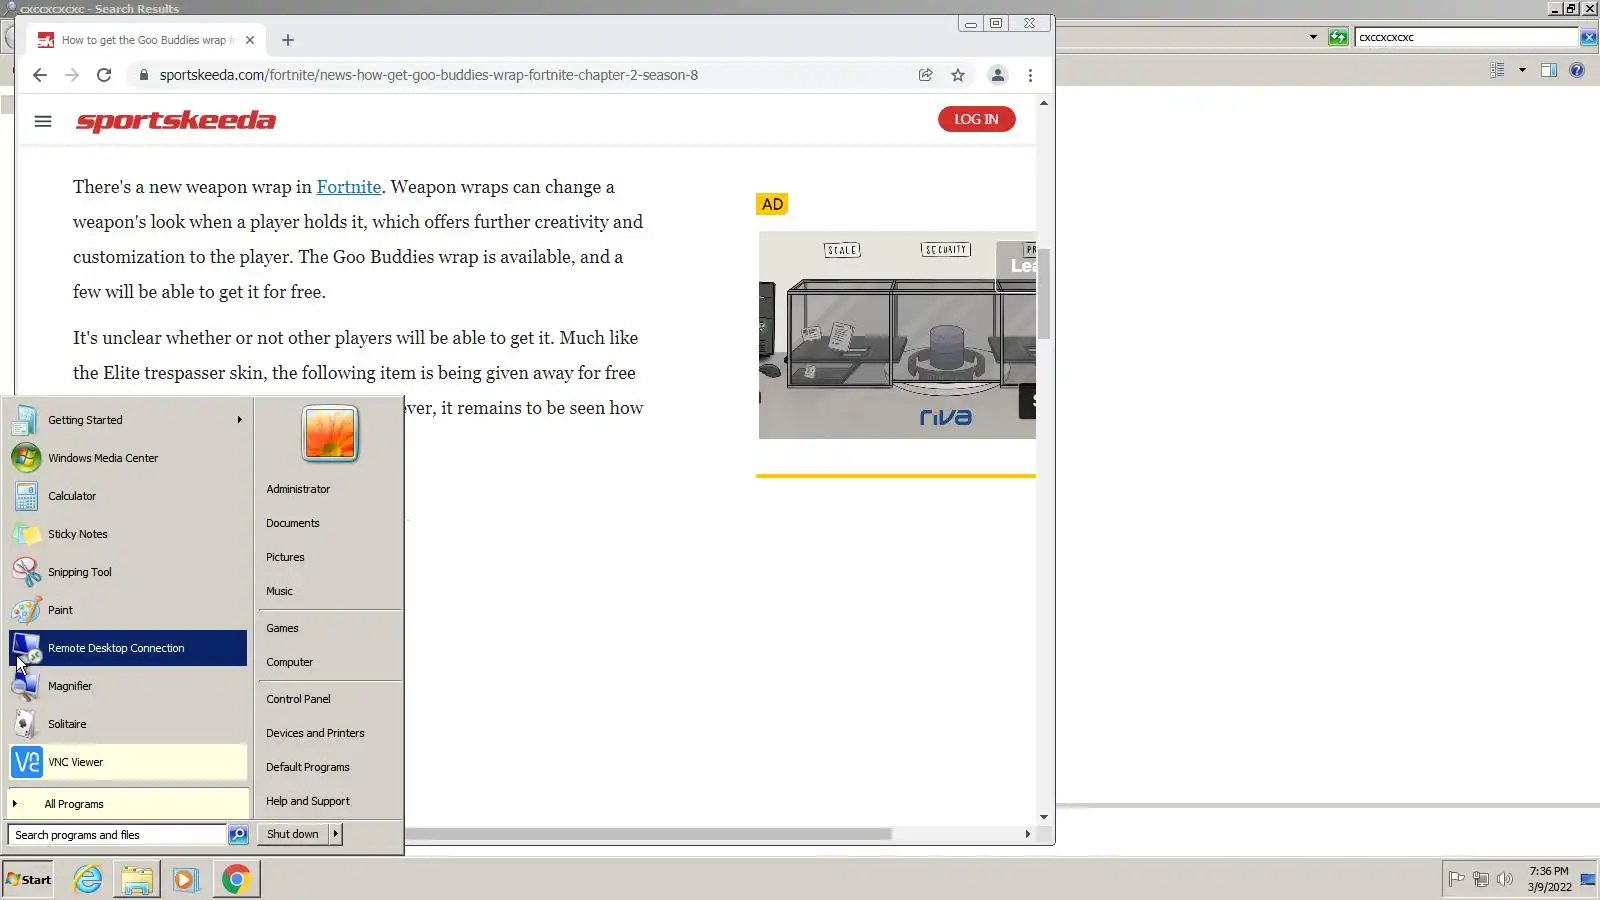Go to the Sportskeeda home logo
Screen dimensions: 1600x900
pos(176,121)
